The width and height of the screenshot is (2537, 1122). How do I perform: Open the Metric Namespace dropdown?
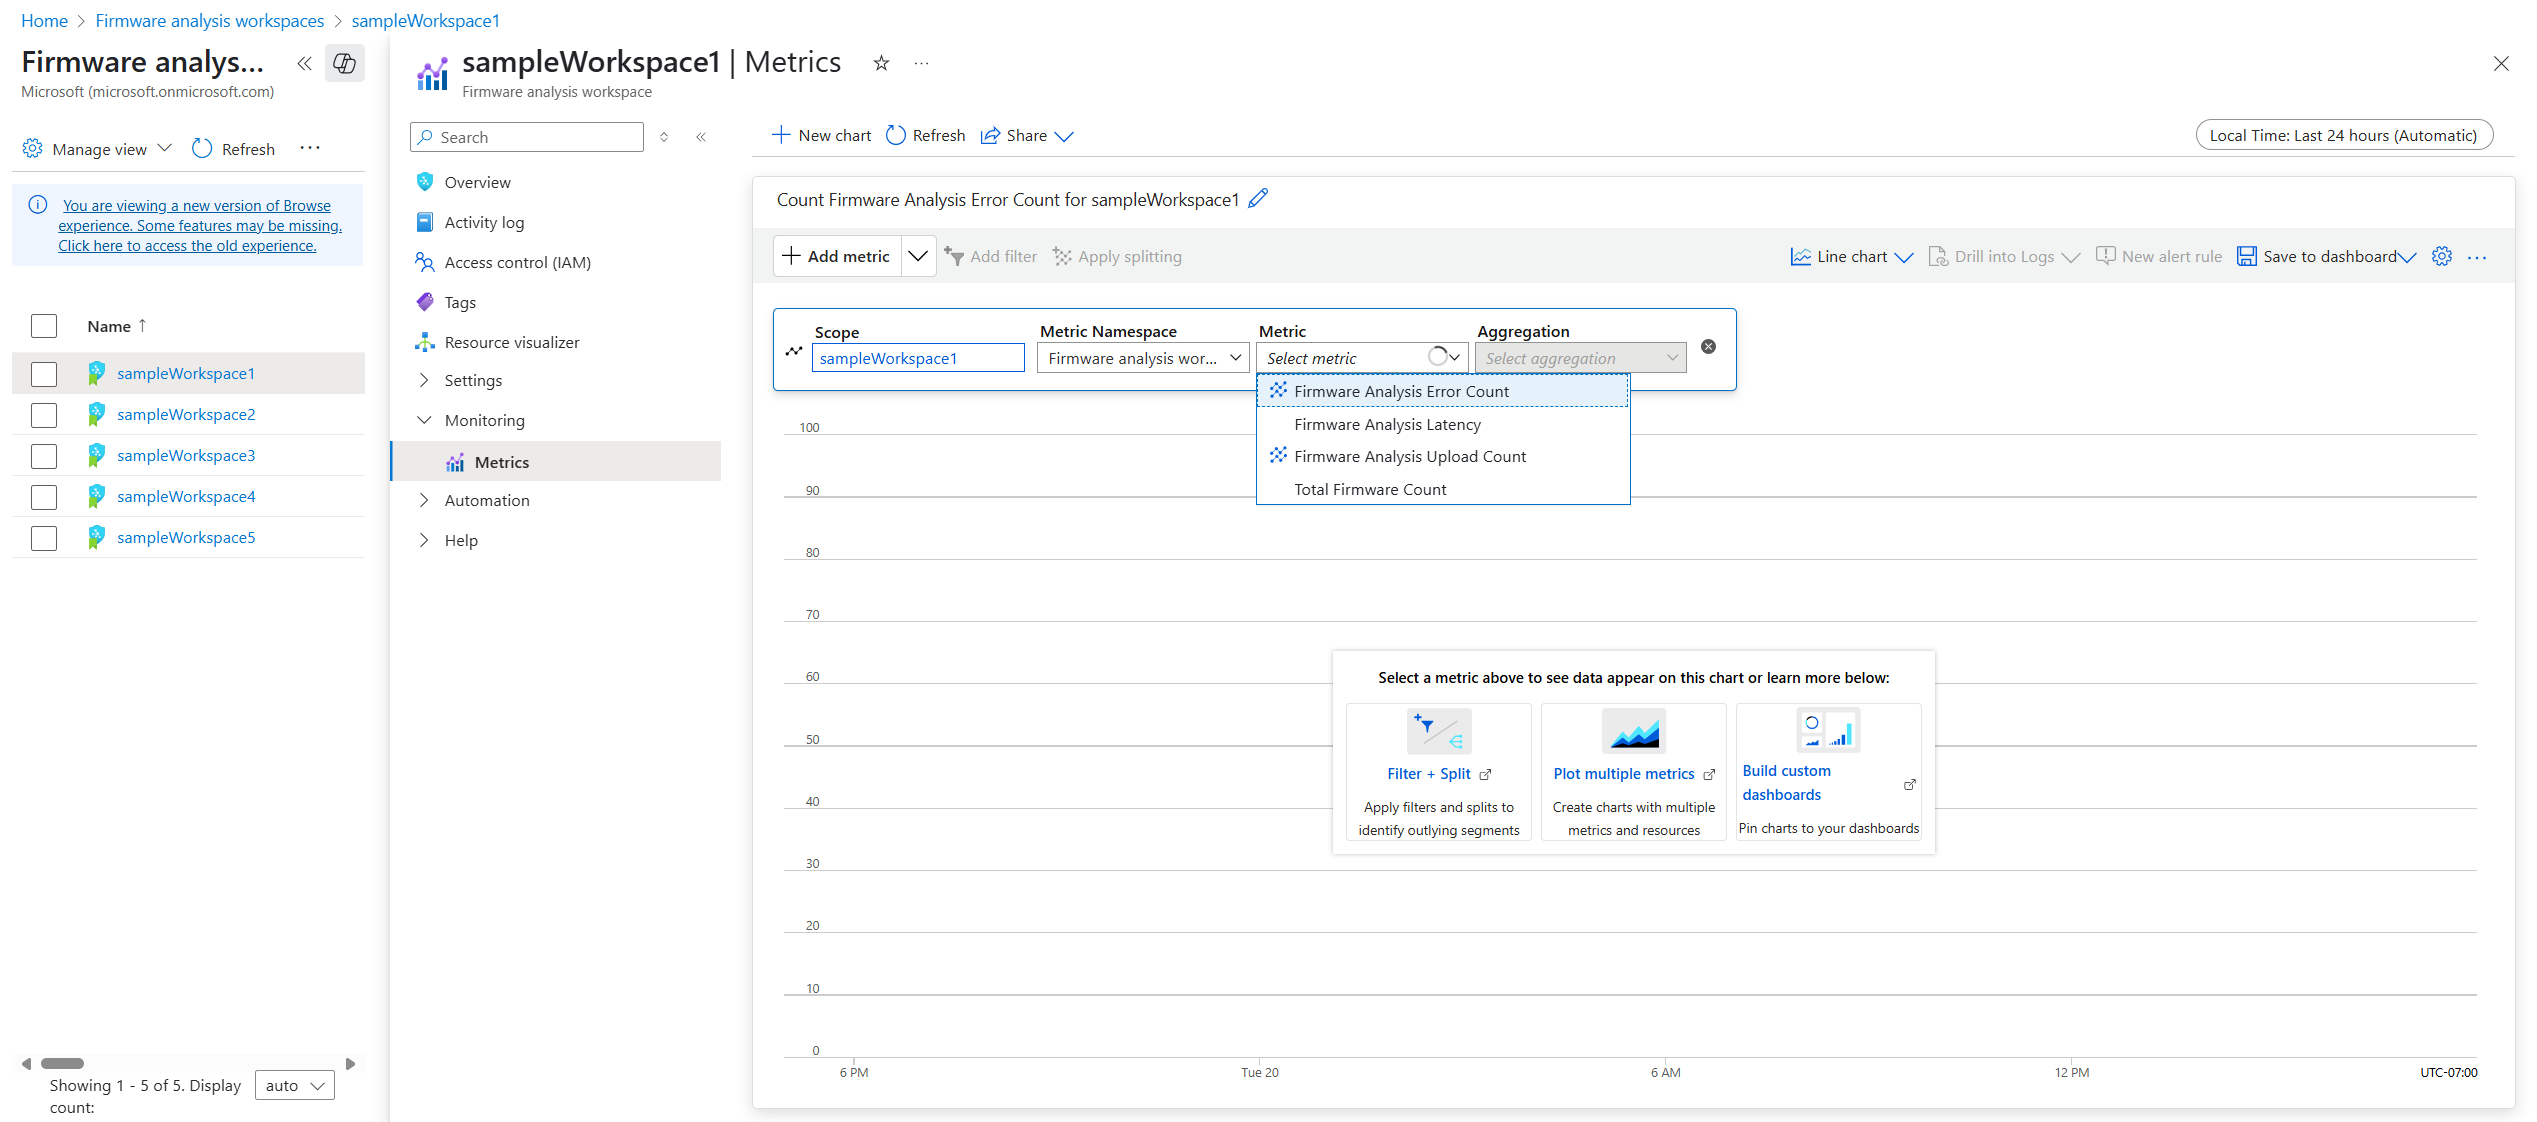[1143, 358]
